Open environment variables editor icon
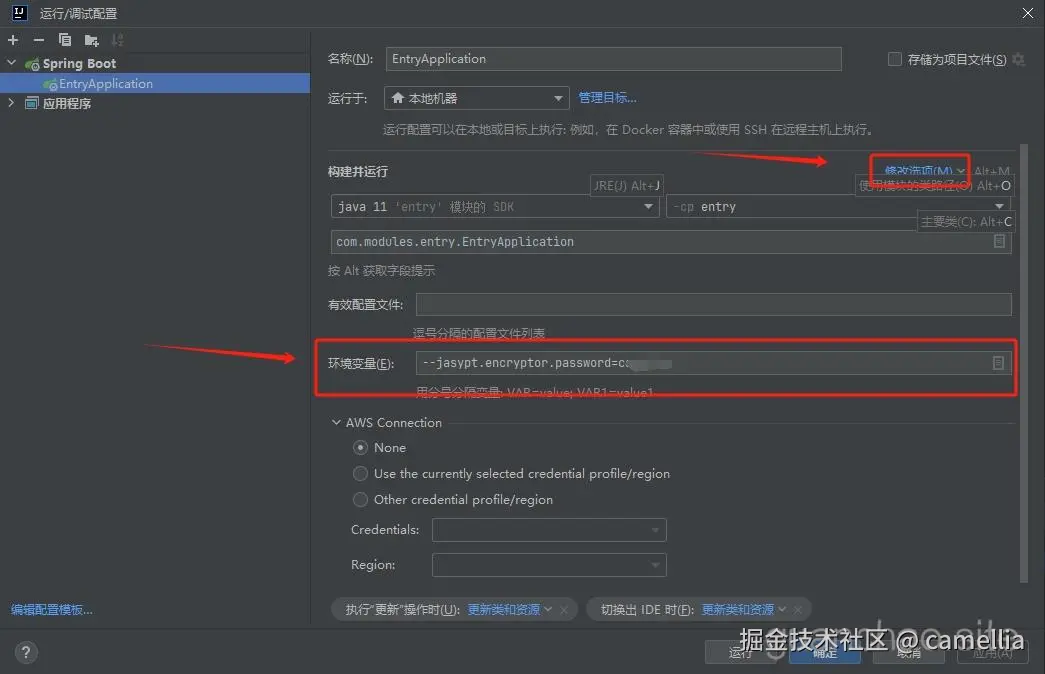The height and width of the screenshot is (674, 1045). [998, 363]
